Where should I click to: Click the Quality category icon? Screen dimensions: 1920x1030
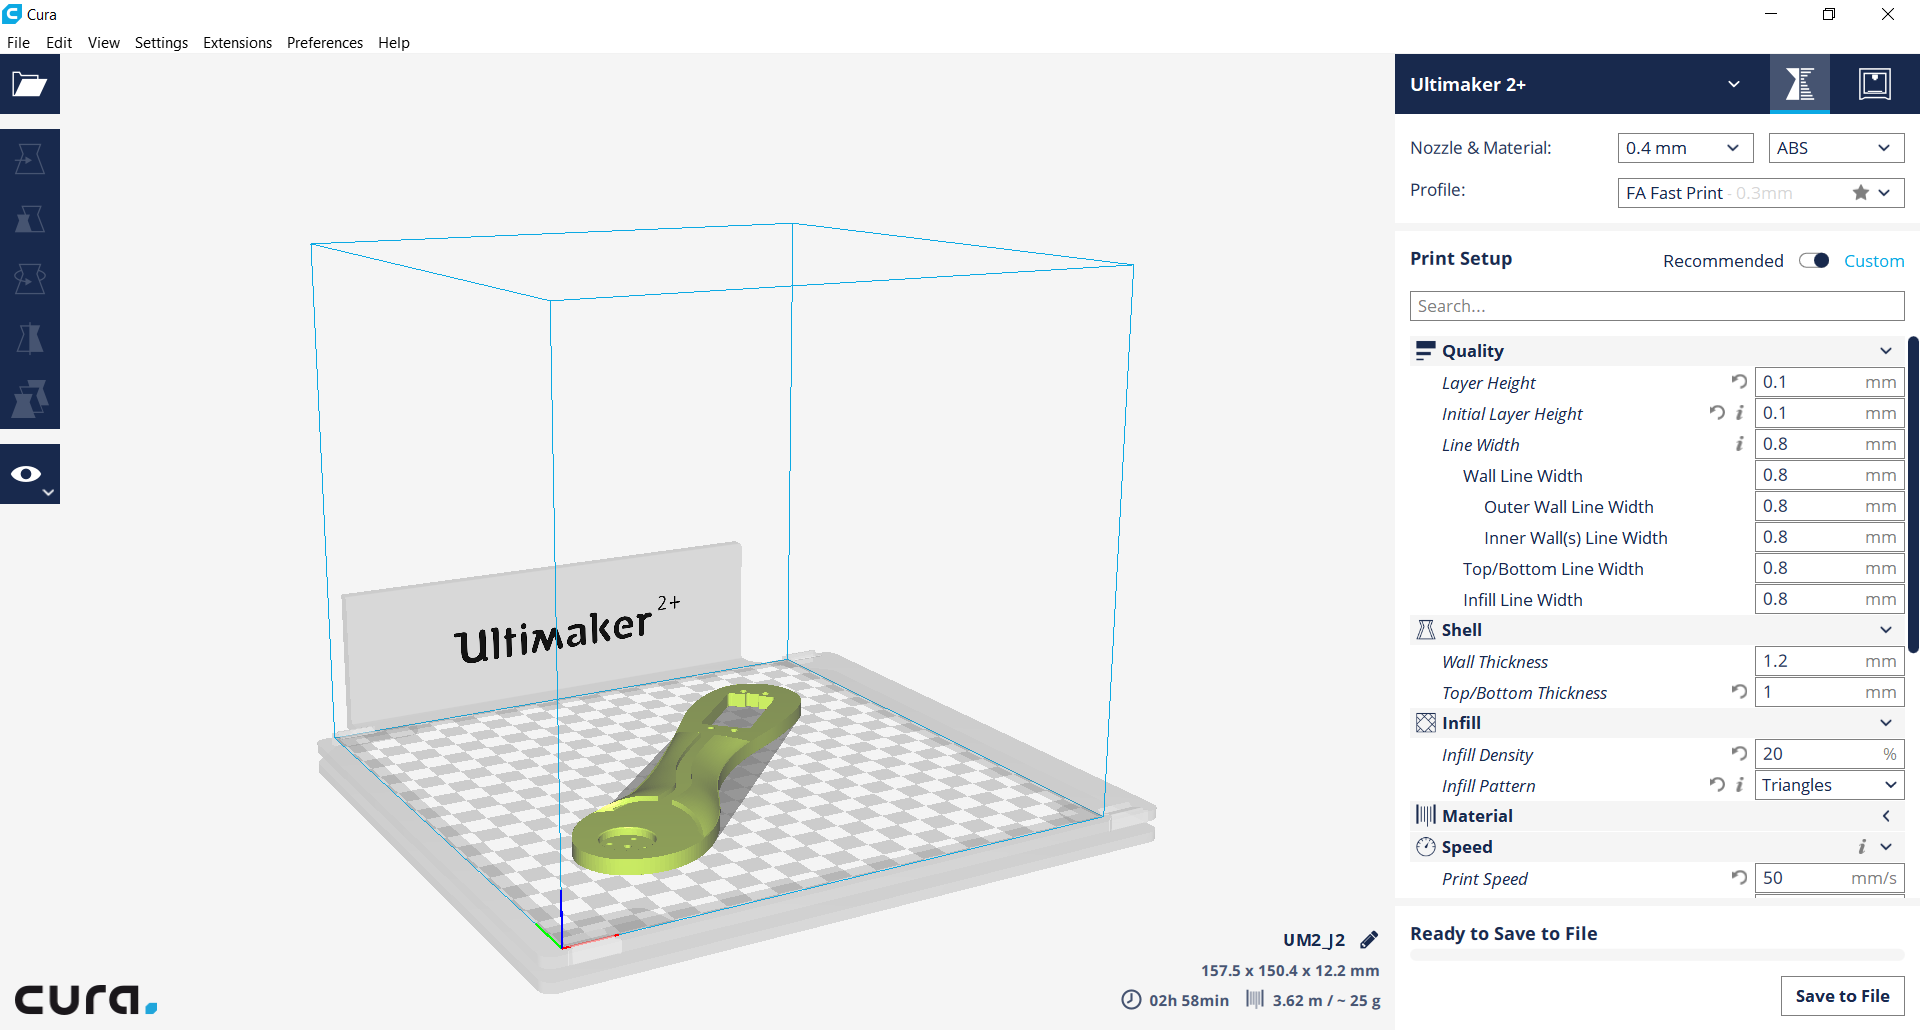tap(1425, 351)
